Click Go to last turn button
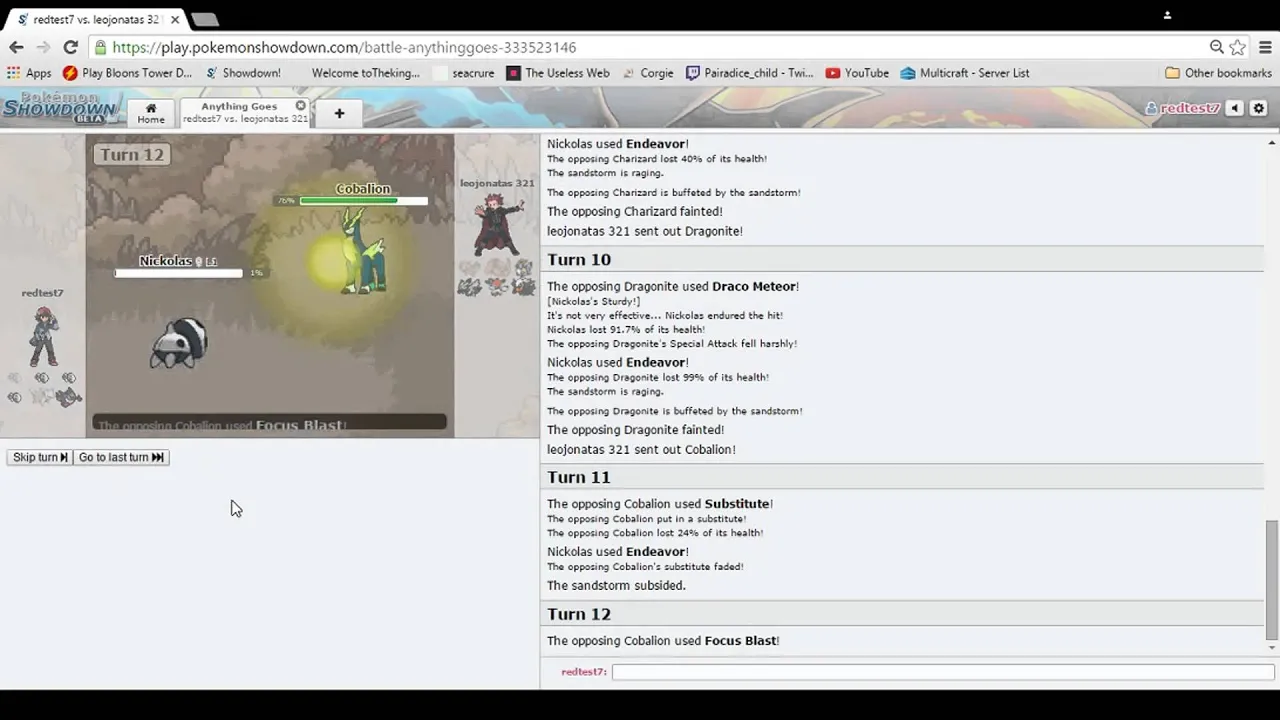Viewport: 1280px width, 720px height. 121,457
